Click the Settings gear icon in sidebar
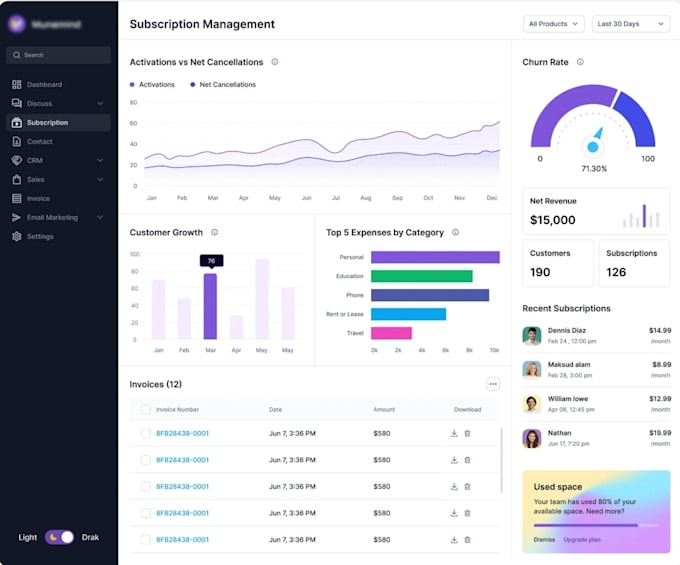The width and height of the screenshot is (680, 565). [x=16, y=236]
